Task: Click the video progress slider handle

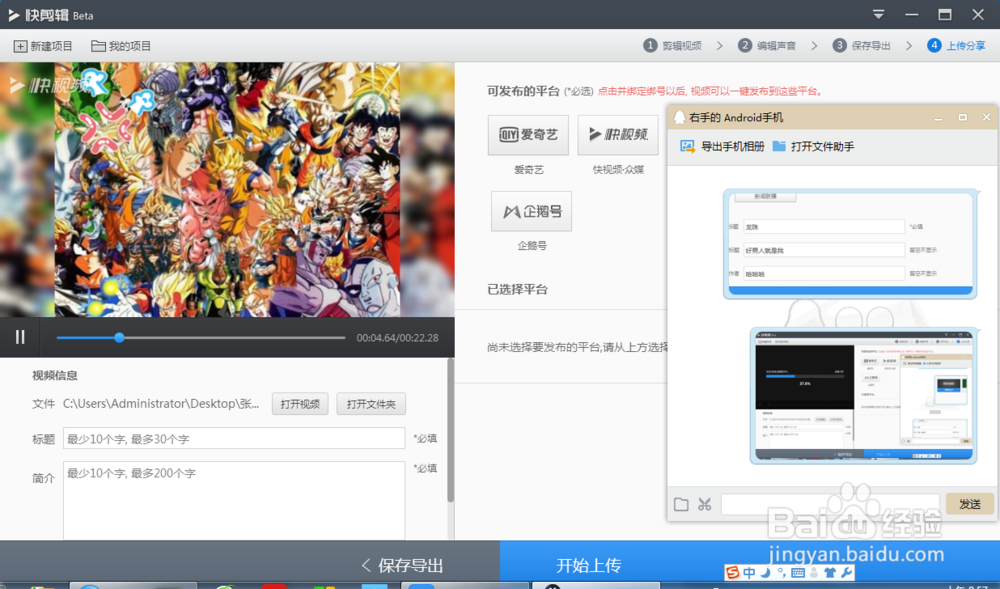Action: (x=119, y=338)
